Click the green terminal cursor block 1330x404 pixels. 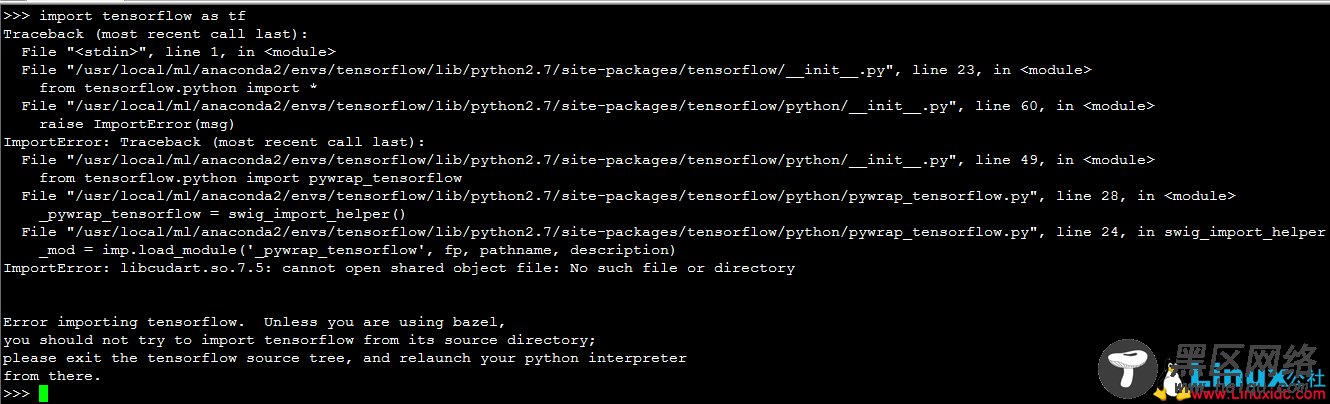pos(43,394)
